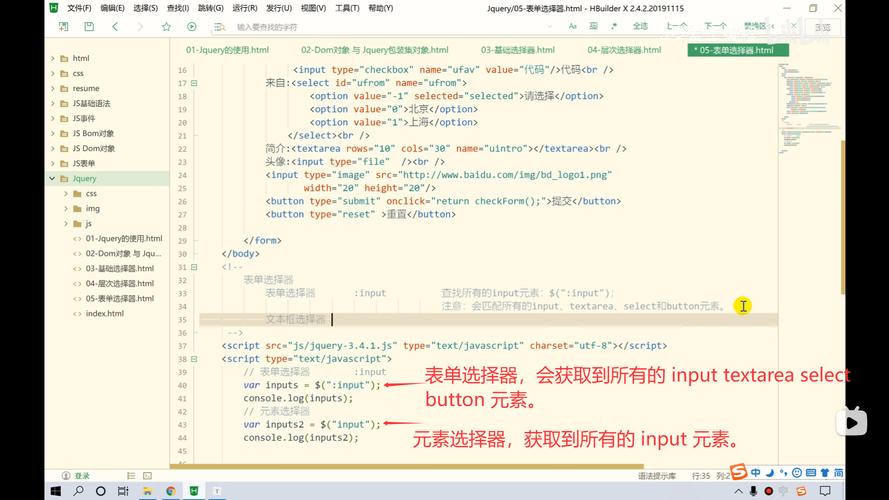Fold comment block at line 31 marker
This screenshot has width=889, height=500.
click(x=194, y=267)
